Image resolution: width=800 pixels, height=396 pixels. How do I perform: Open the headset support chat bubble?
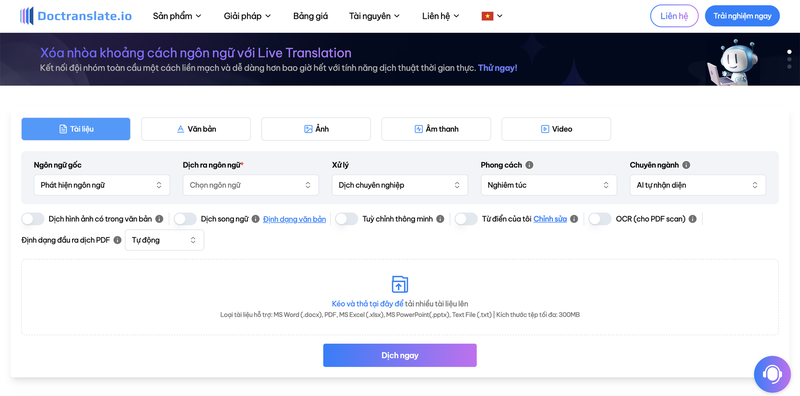point(772,374)
